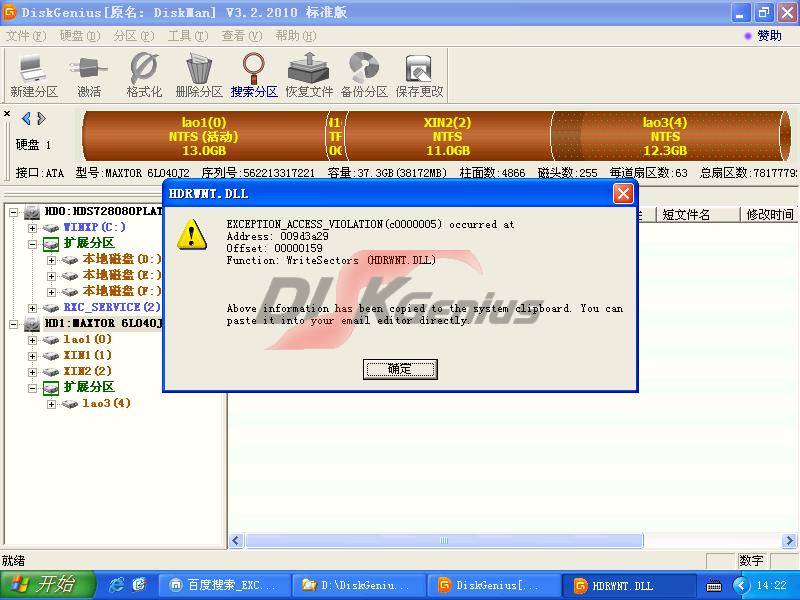Expand the WINXP (C:) tree node

pyautogui.click(x=33, y=228)
